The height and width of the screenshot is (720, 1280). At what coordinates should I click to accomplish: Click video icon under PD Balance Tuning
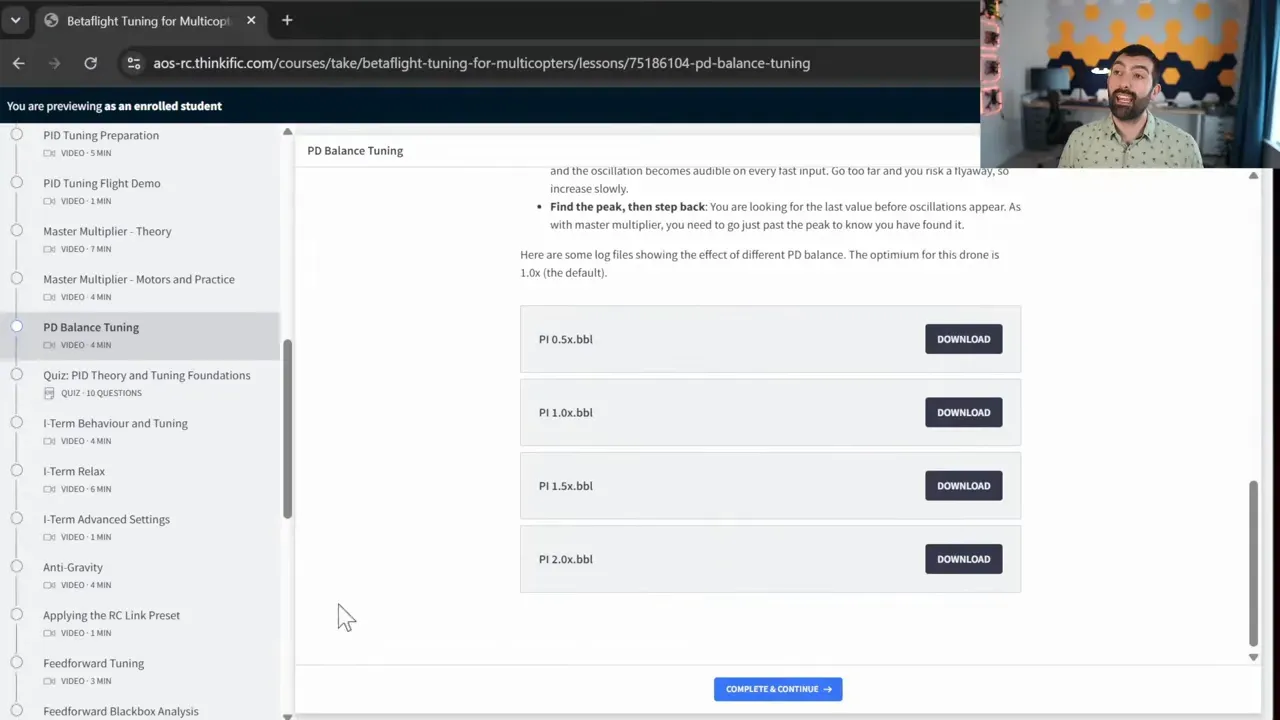(49, 345)
